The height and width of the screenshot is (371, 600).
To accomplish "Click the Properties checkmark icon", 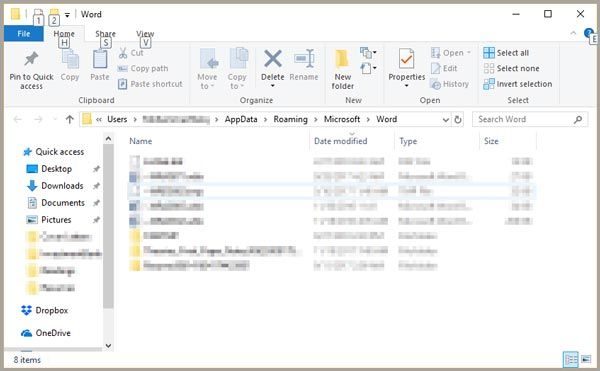I will click(x=406, y=59).
